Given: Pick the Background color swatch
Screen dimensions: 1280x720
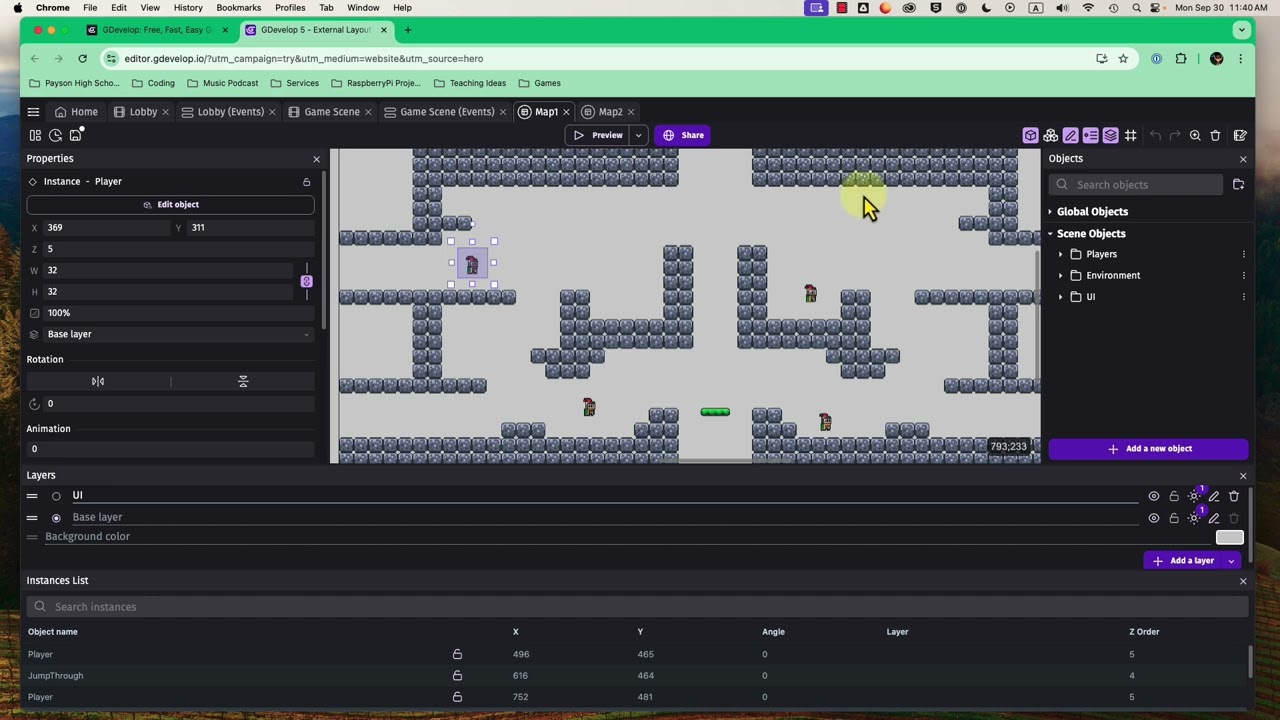Looking at the screenshot, I should 1230,538.
